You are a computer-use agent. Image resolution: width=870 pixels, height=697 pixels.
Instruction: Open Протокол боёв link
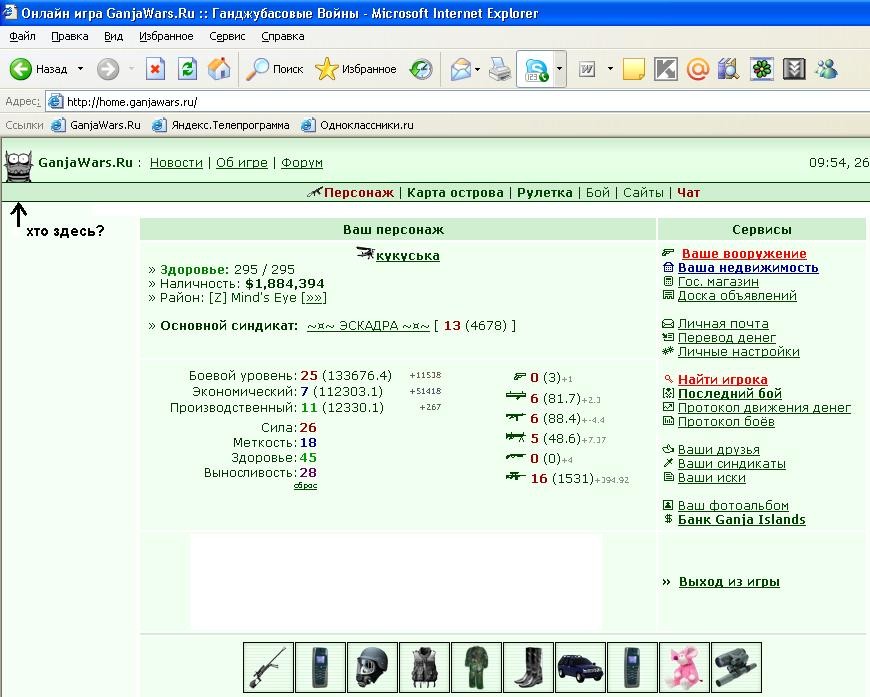726,422
